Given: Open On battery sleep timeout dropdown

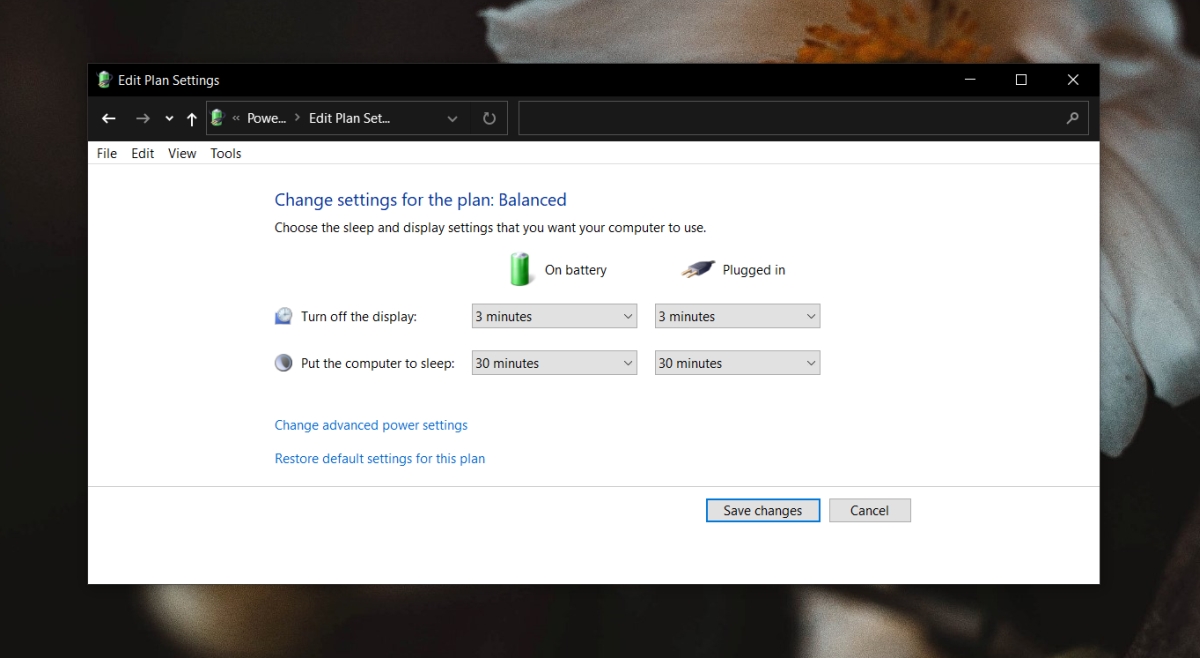Looking at the screenshot, I should point(554,363).
